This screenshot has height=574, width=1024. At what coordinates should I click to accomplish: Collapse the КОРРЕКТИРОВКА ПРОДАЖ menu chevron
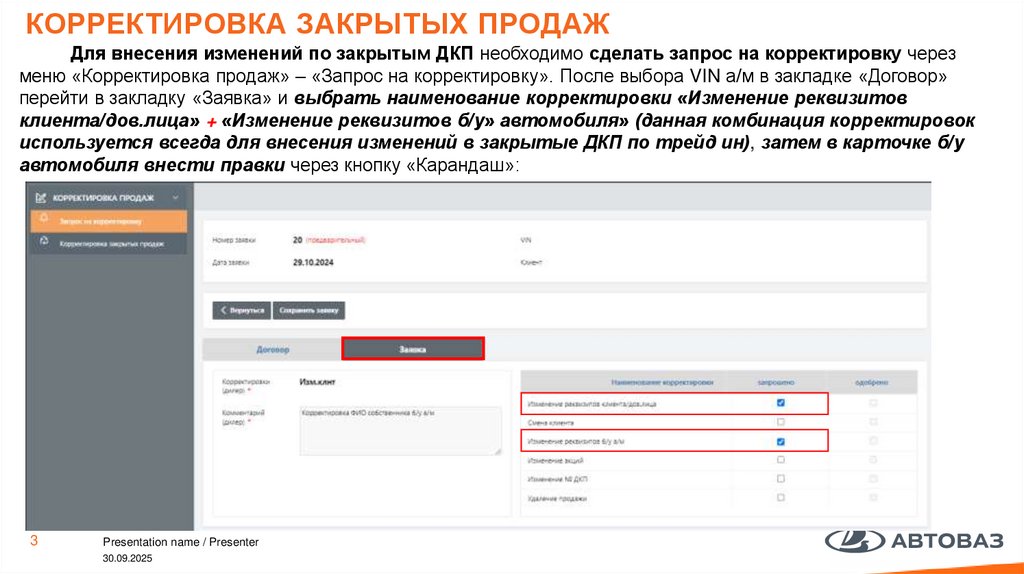(x=175, y=197)
